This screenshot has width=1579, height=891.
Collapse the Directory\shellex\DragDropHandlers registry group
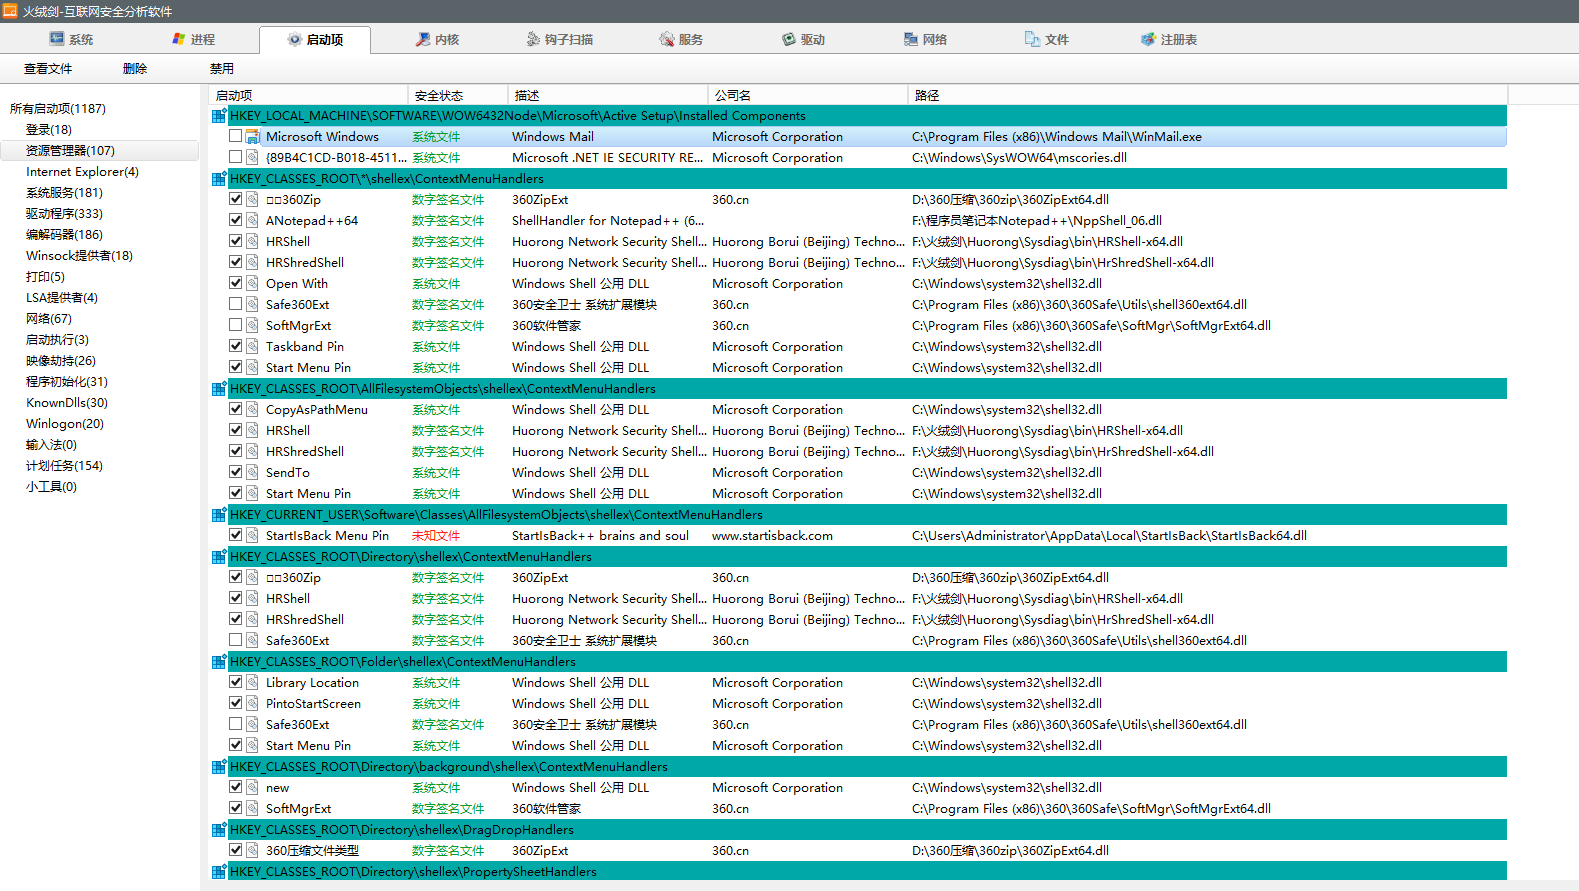tap(218, 830)
